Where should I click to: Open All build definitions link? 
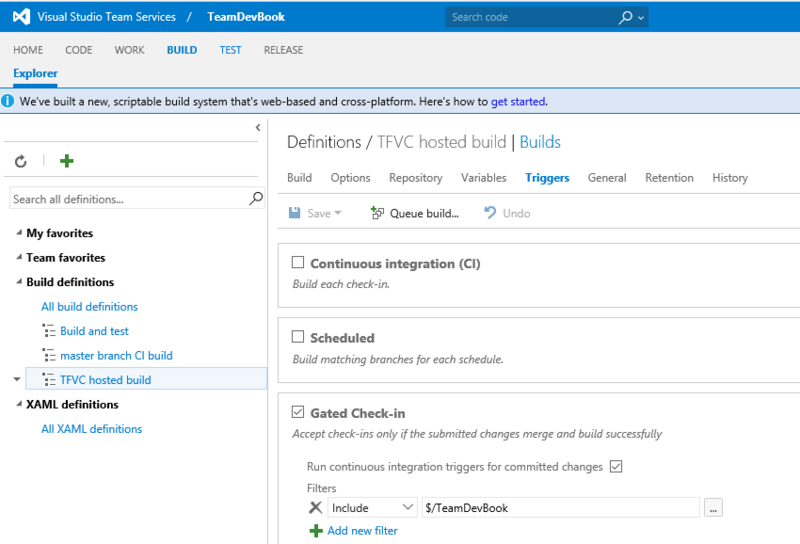(89, 306)
